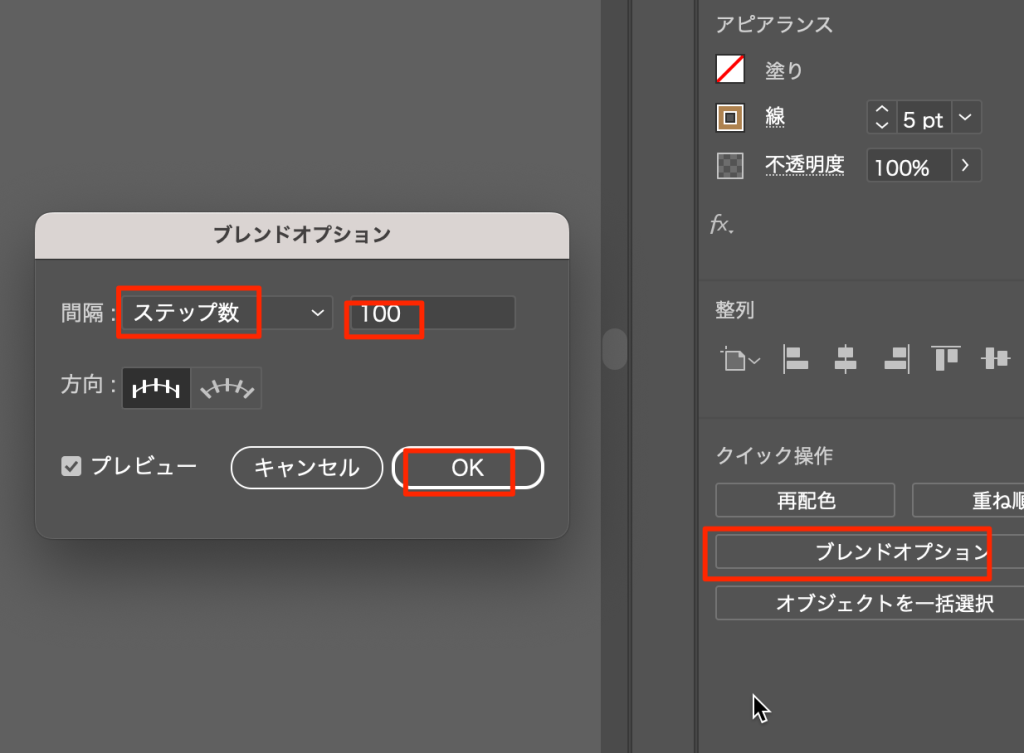1024x753 pixels.
Task: Click the fx effects icon
Action: click(x=722, y=225)
